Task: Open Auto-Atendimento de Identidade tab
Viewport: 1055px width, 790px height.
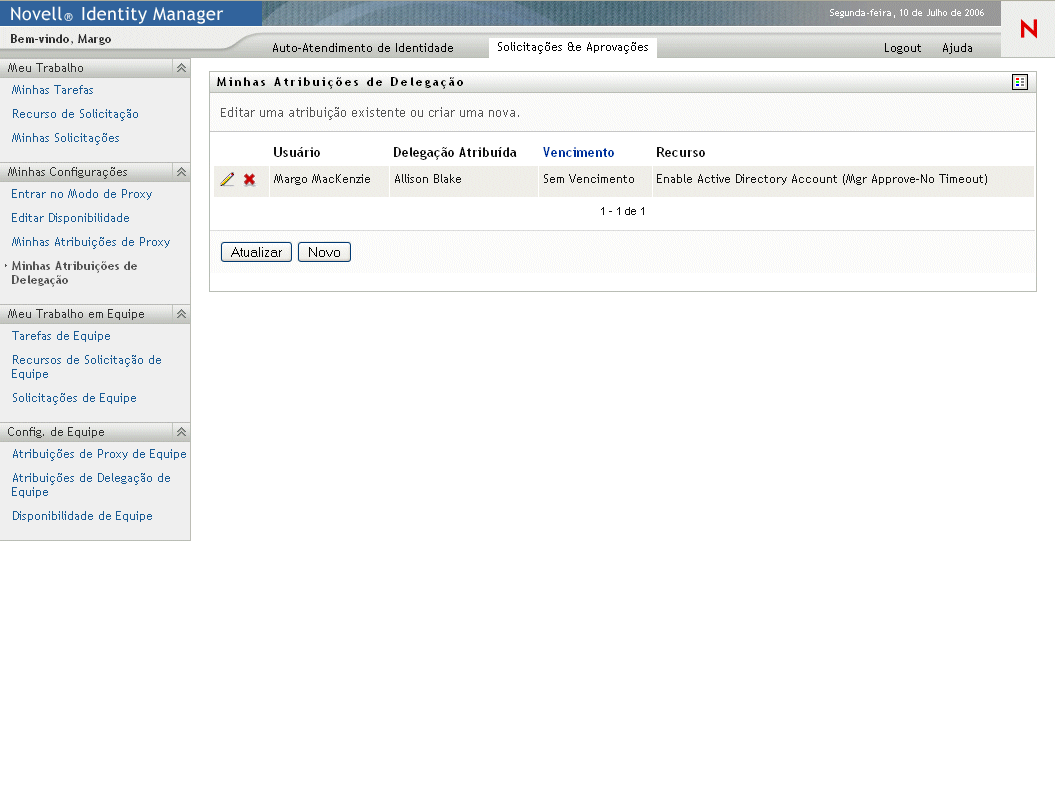Action: coord(363,48)
